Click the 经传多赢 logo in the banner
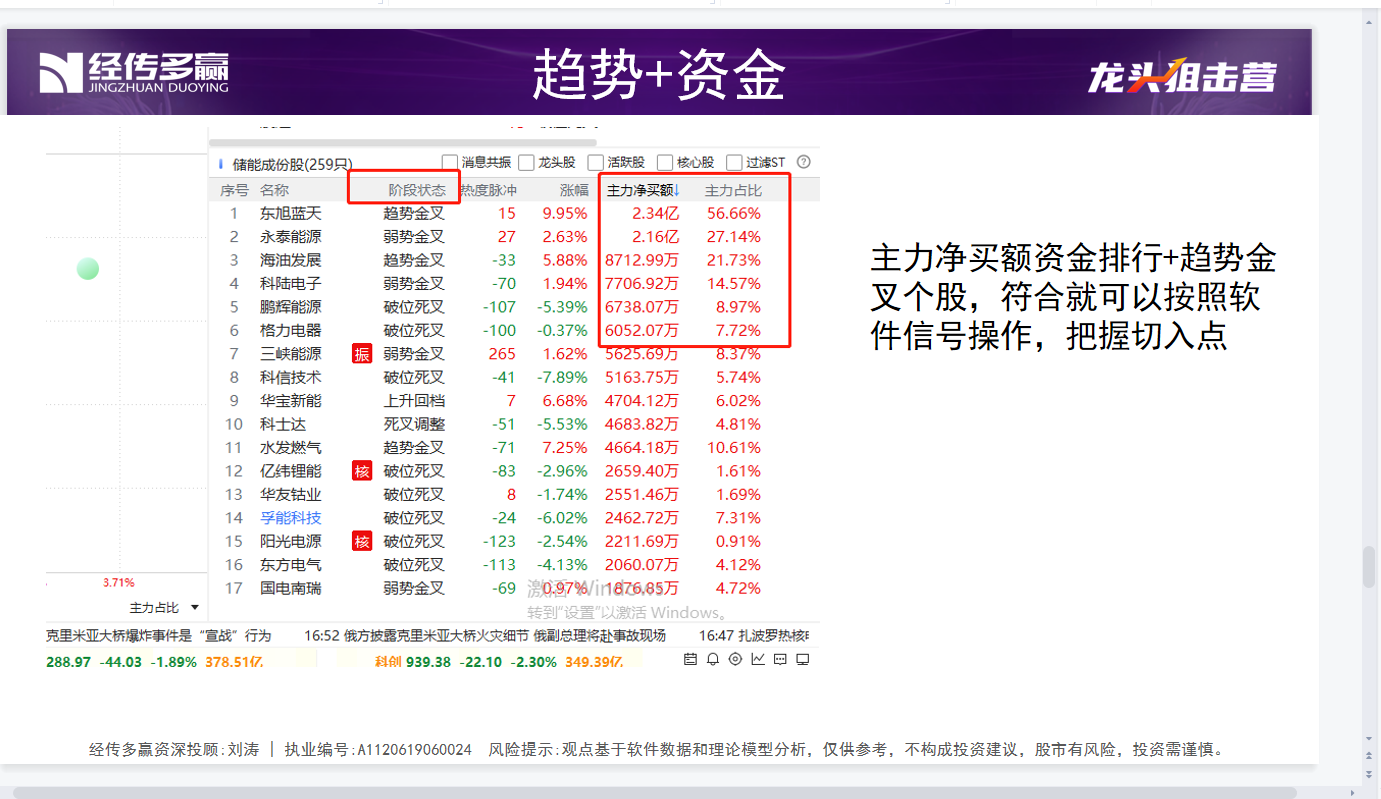1381x799 pixels. coord(134,72)
